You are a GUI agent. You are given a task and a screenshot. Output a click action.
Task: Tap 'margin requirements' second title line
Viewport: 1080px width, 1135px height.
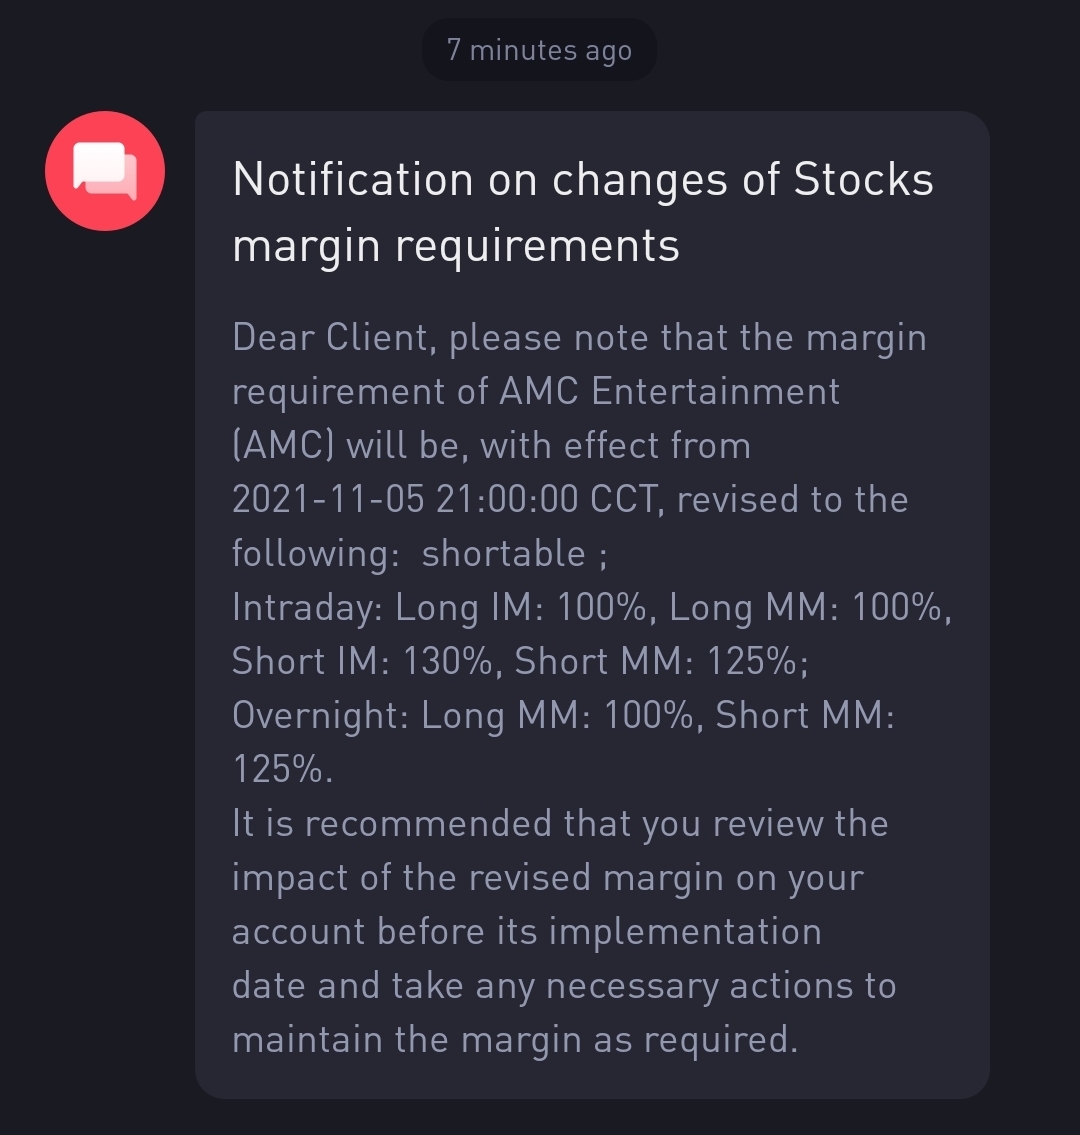(x=456, y=247)
